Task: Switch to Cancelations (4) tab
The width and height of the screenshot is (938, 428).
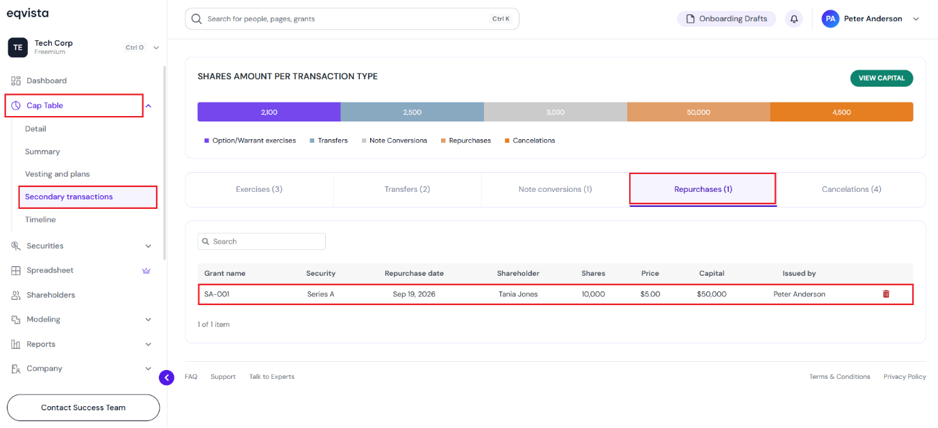Action: point(851,189)
